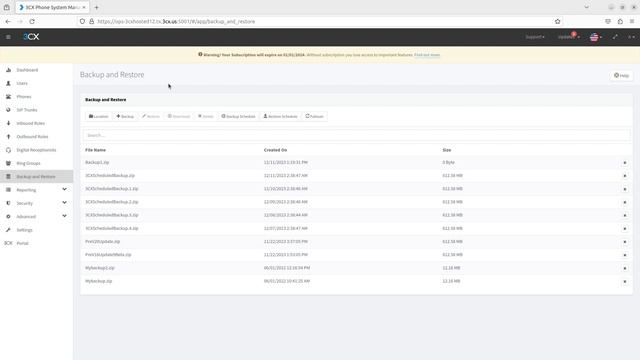Click row action icon for 3CXScheduledBackup.3.zip
The width and height of the screenshot is (640, 360).
coord(624,216)
